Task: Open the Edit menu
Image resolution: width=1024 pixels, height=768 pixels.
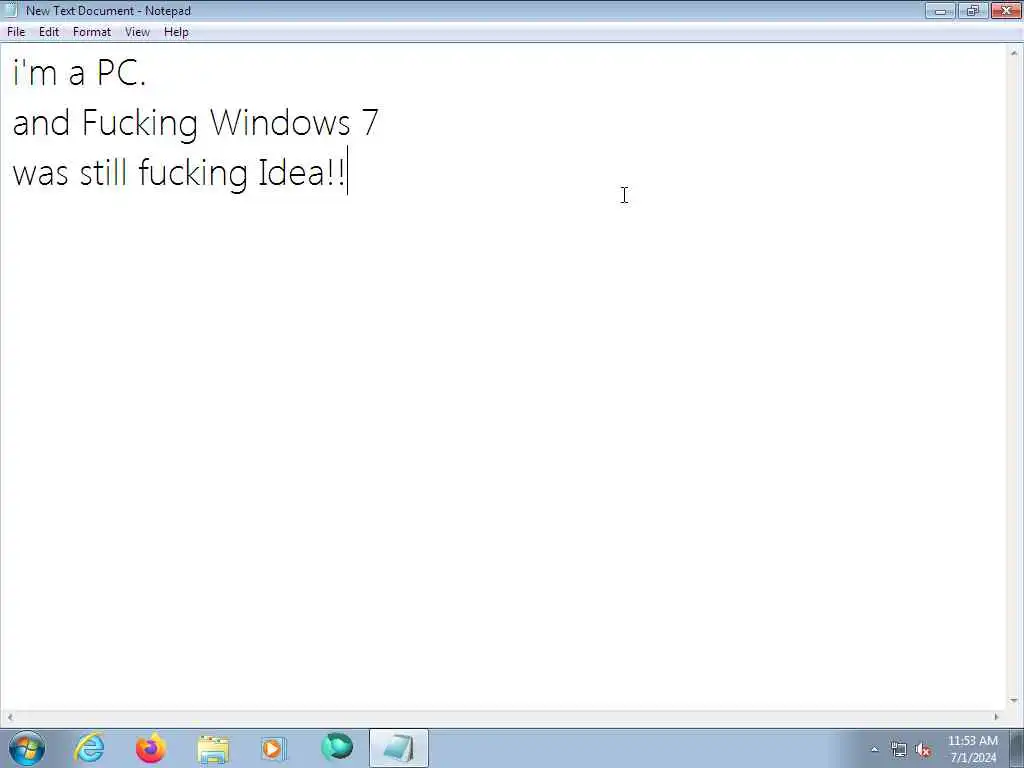Action: (x=49, y=32)
